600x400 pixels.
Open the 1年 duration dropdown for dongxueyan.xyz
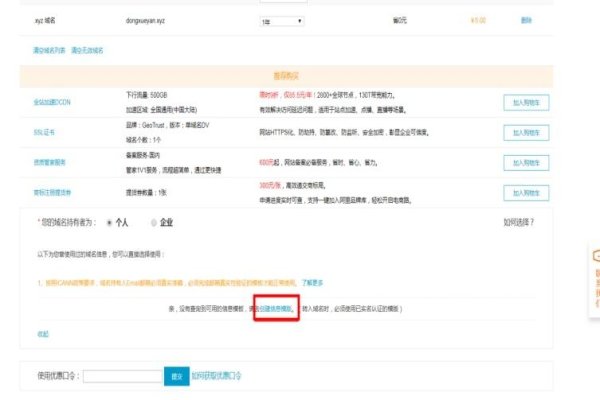[x=282, y=21]
